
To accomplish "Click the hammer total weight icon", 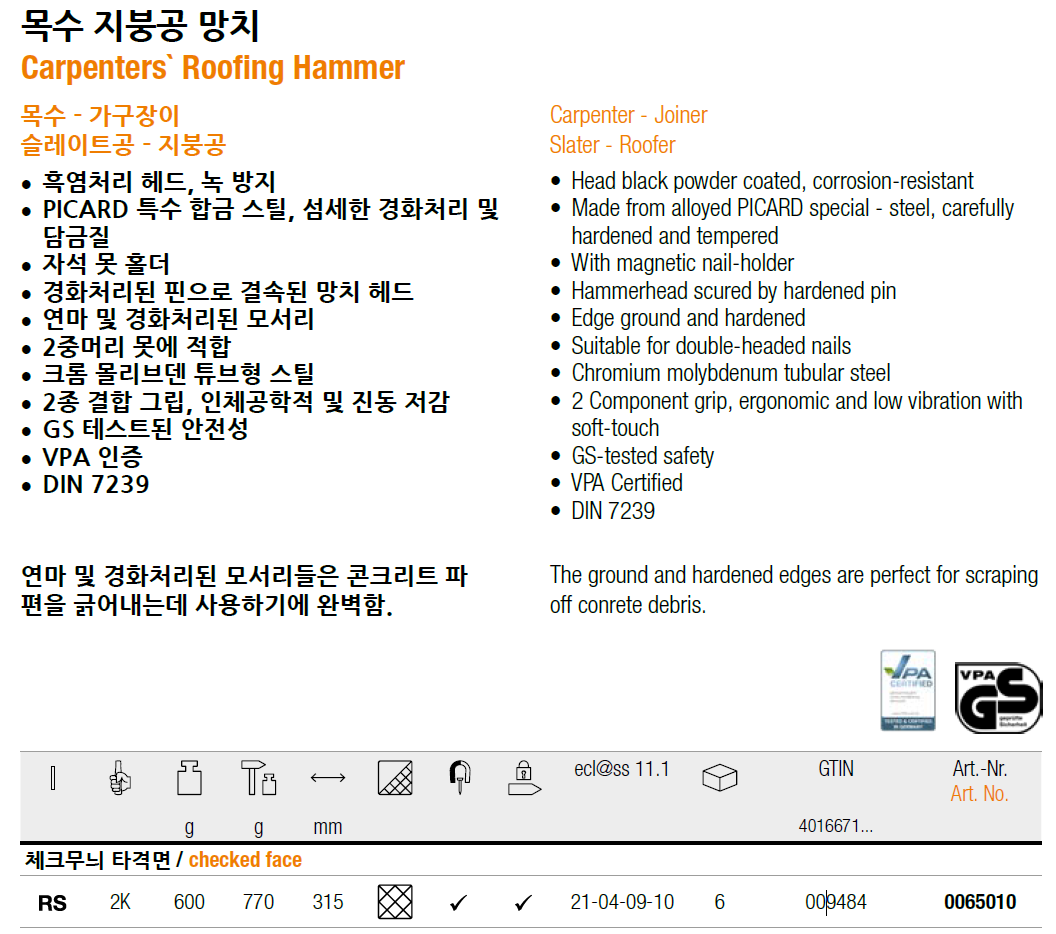I will point(259,778).
